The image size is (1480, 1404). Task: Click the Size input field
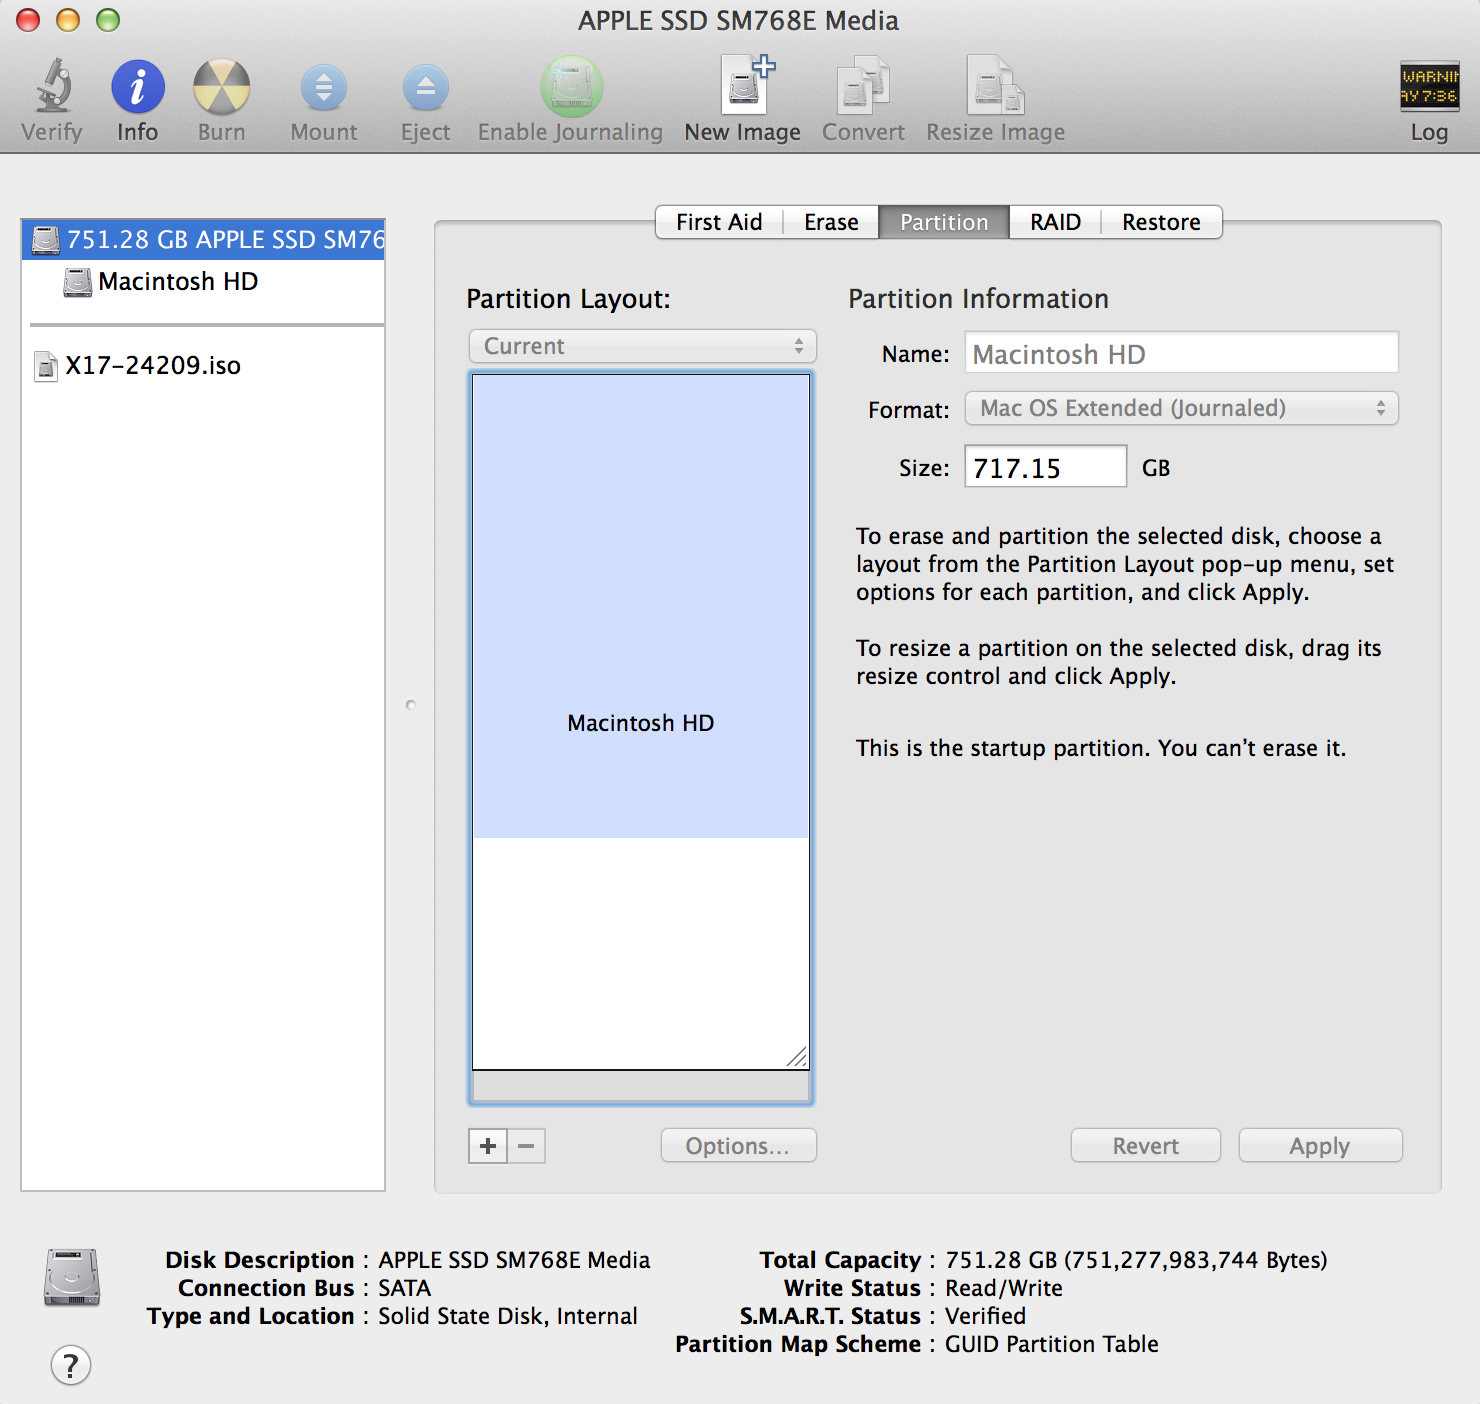[1045, 467]
